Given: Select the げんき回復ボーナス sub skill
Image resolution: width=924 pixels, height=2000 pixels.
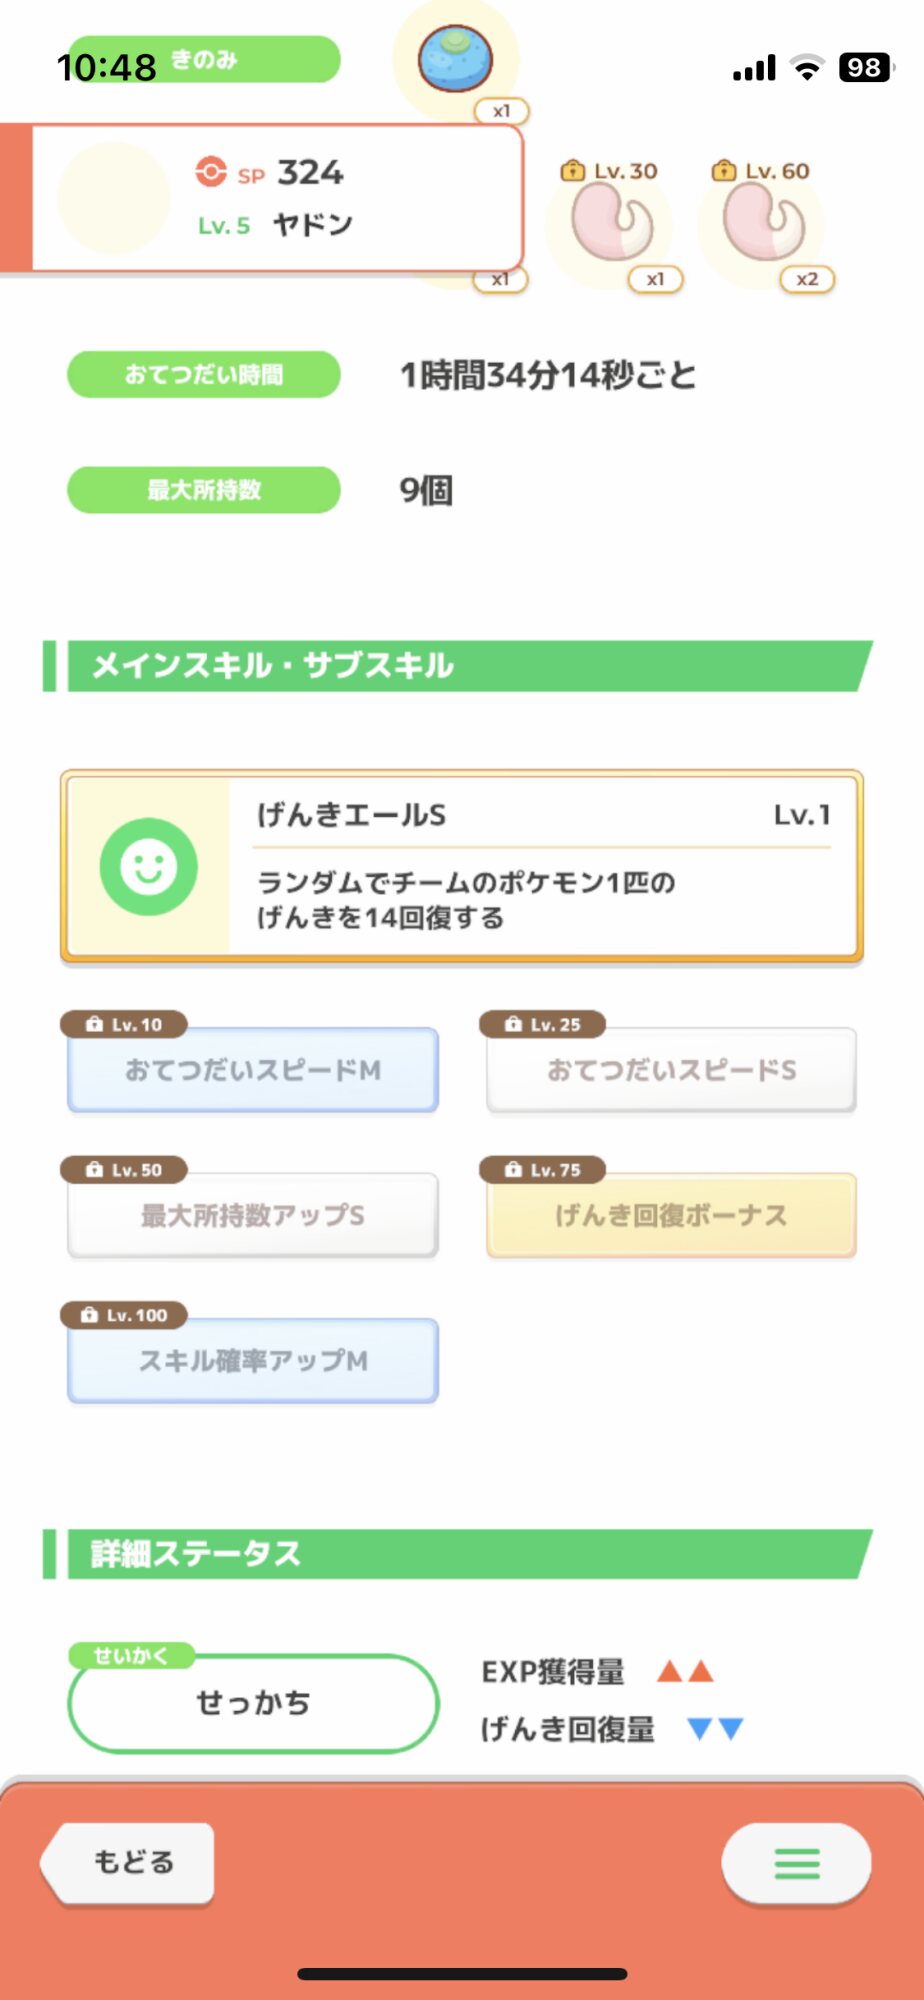Looking at the screenshot, I should 671,1215.
